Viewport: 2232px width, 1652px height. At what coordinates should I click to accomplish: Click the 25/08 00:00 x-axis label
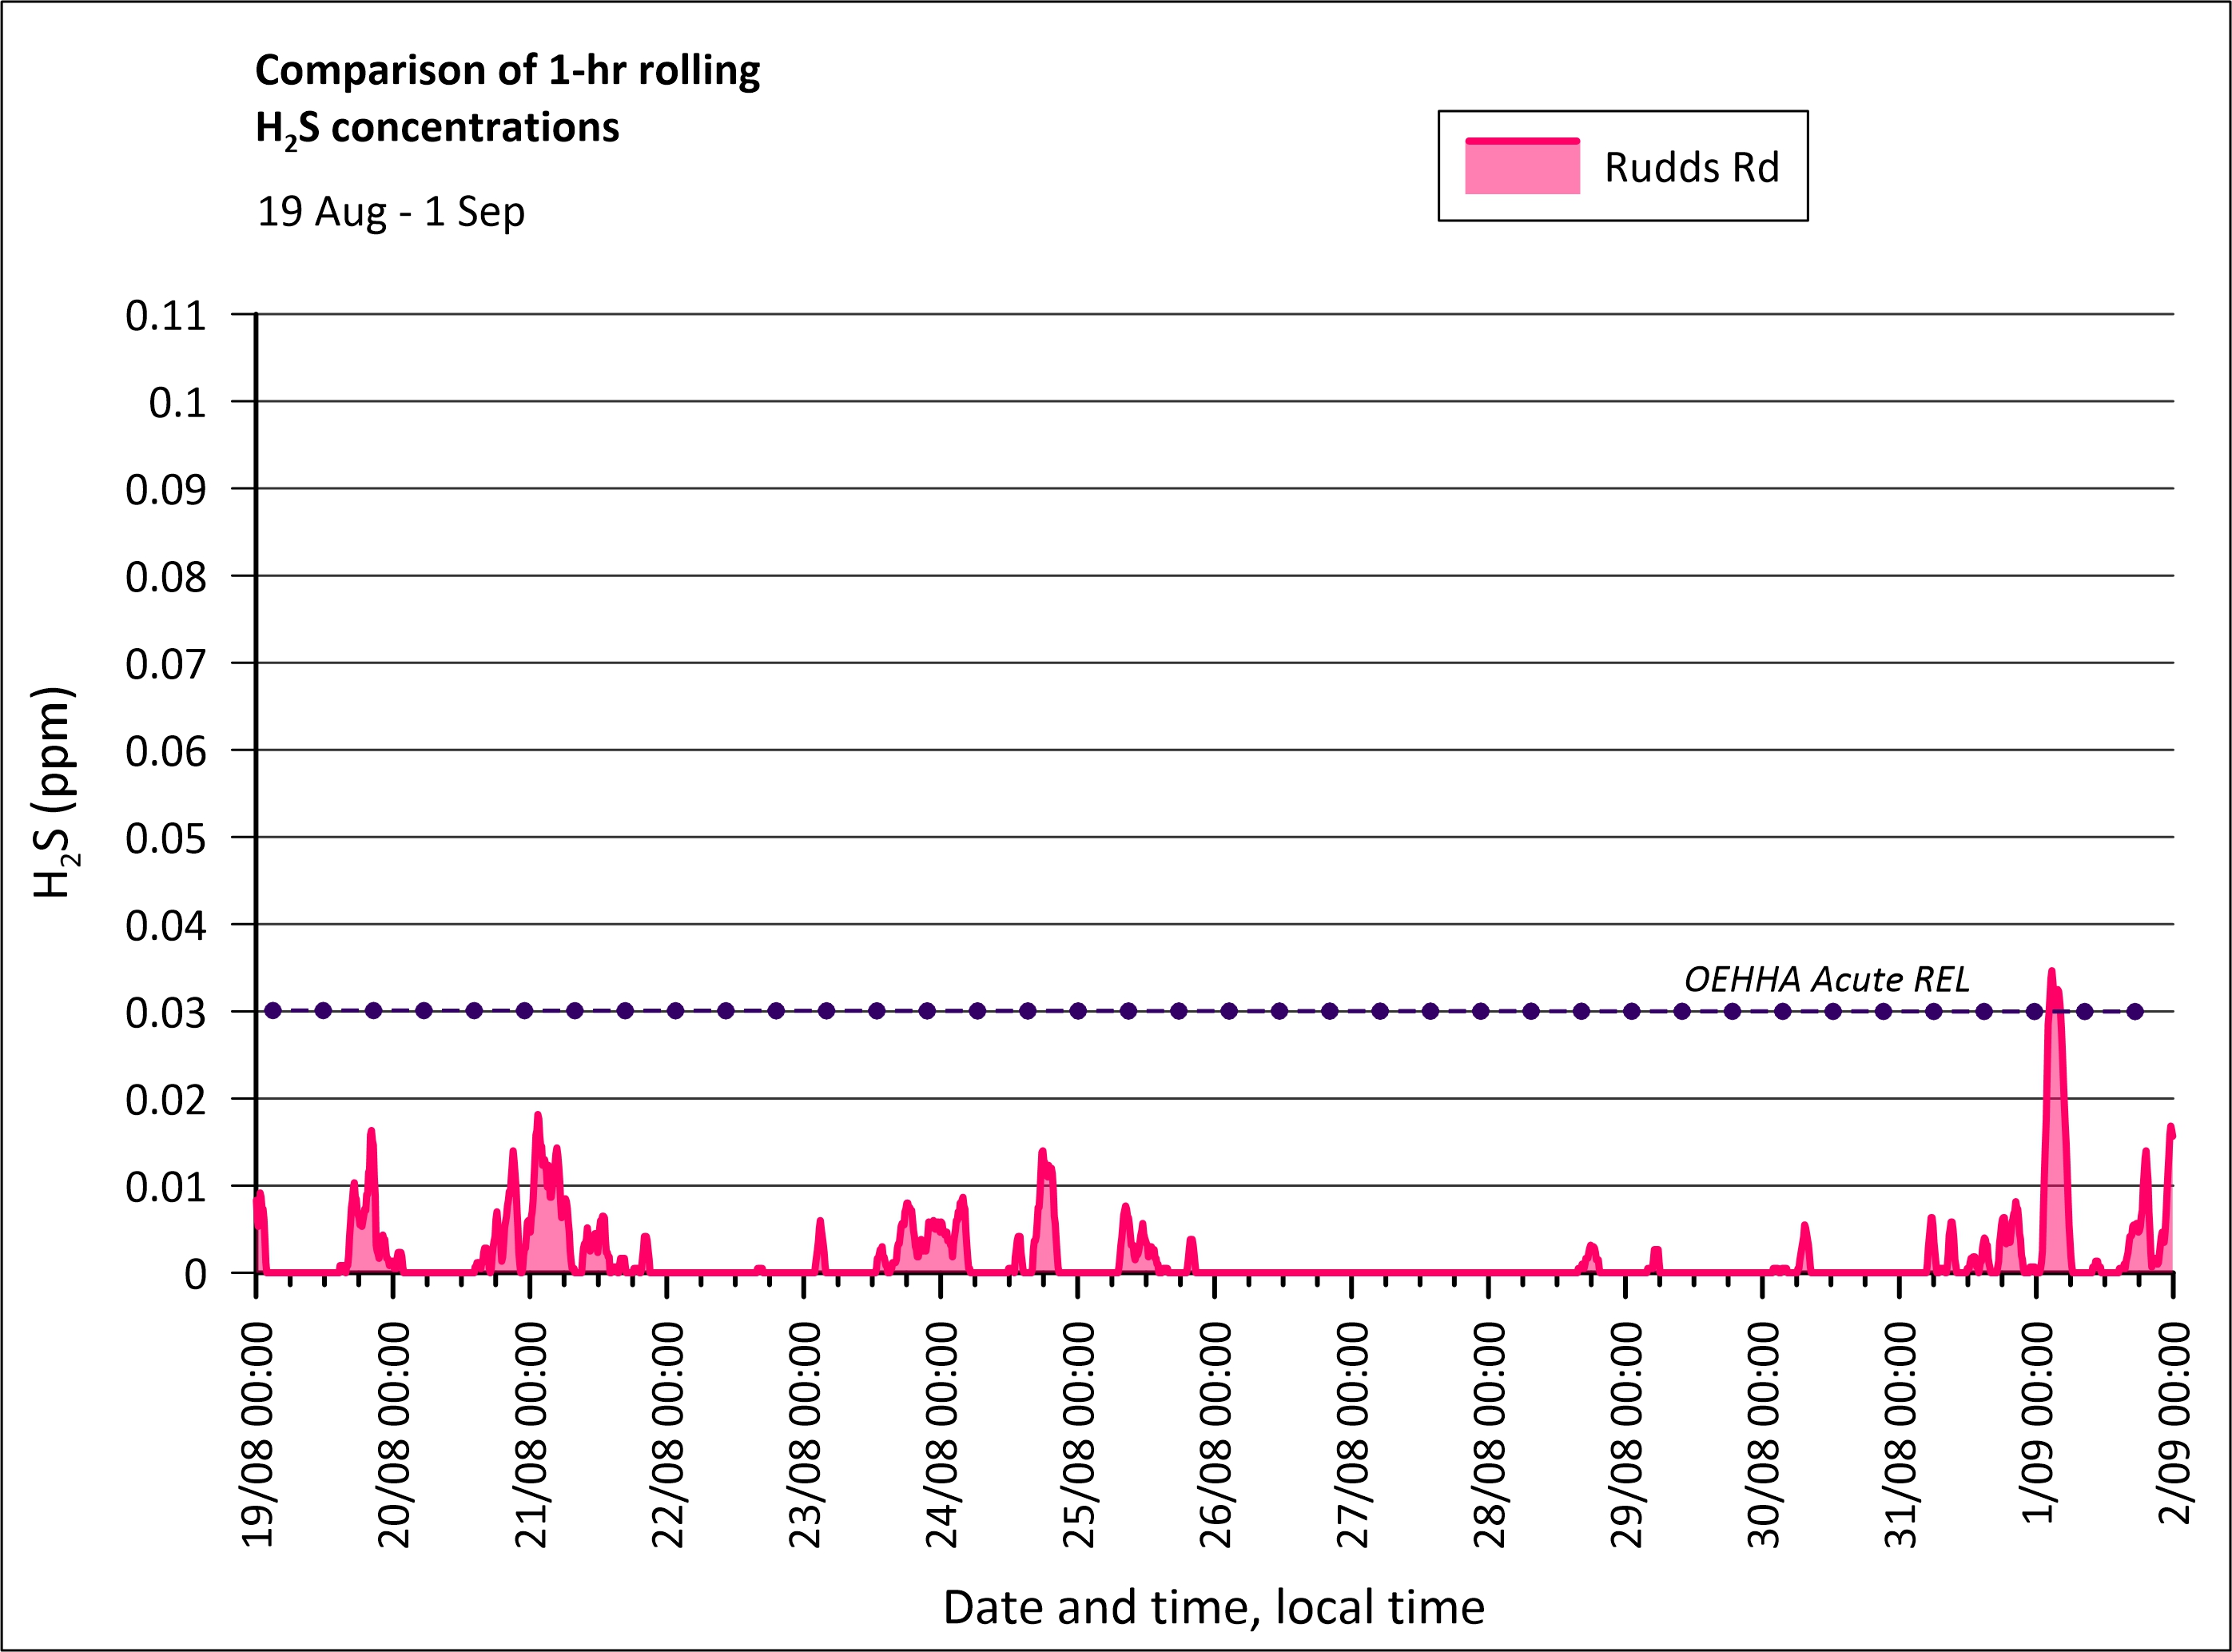coord(1079,1435)
